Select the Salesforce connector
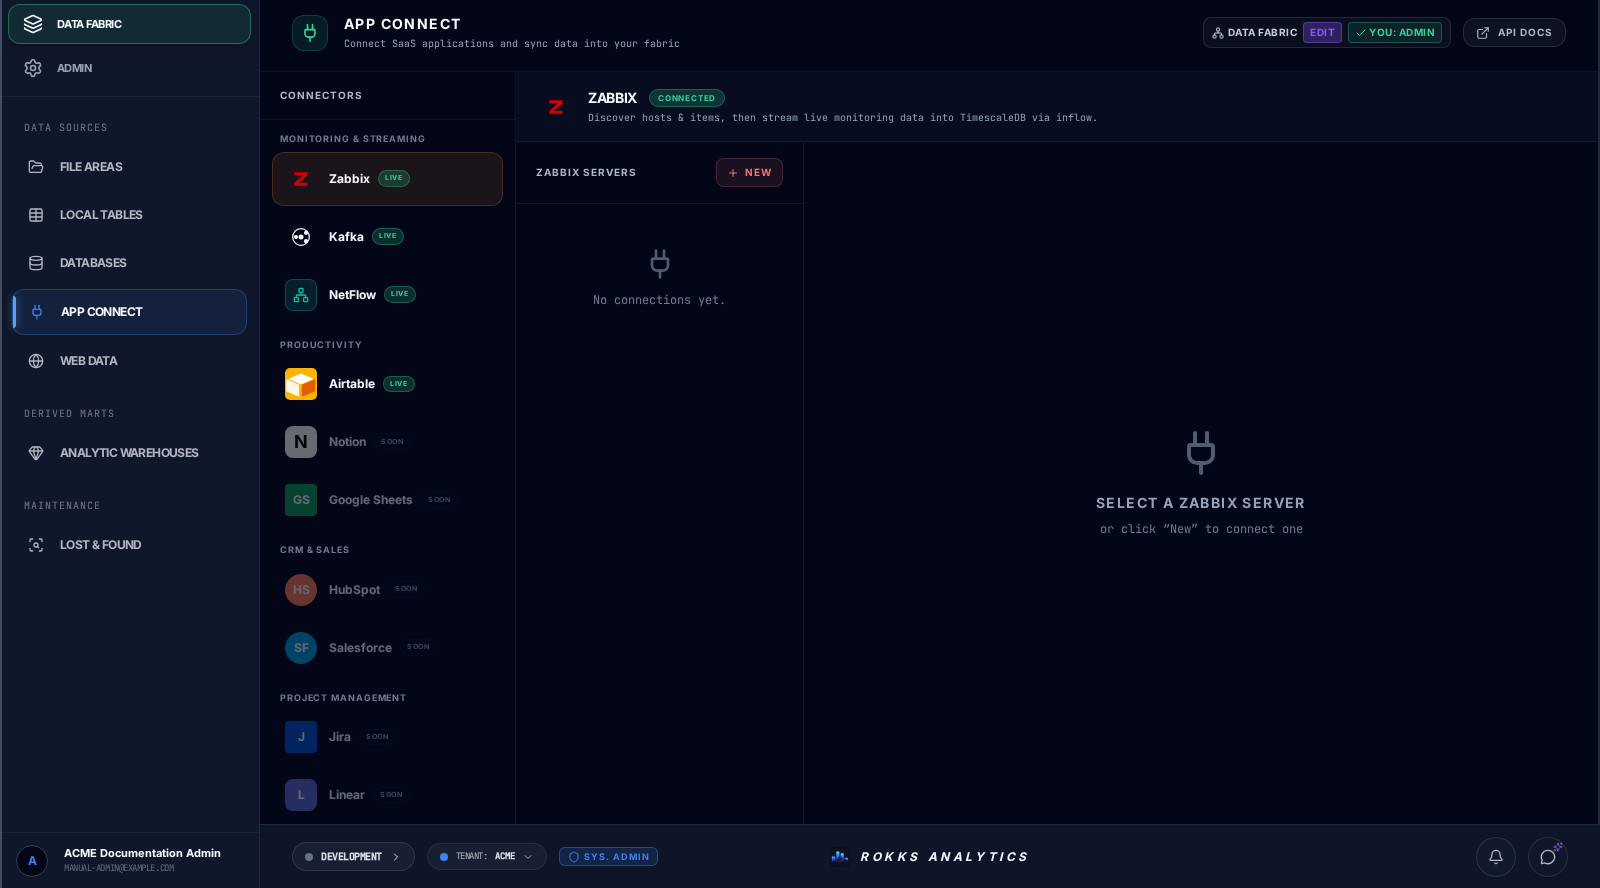Screen dimensions: 1600x888 click(x=387, y=648)
